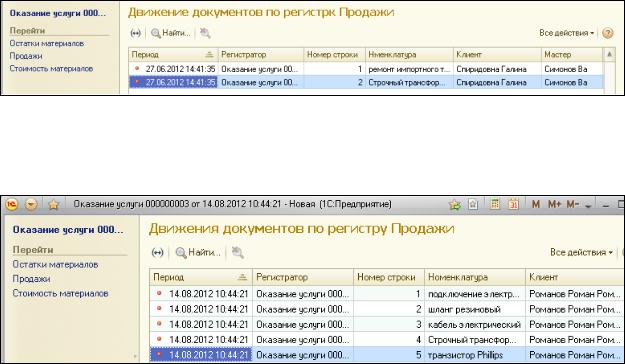
Task: Select 'Строчный трансфор...' cell in Спиридонва Галина row
Action: pos(409,83)
